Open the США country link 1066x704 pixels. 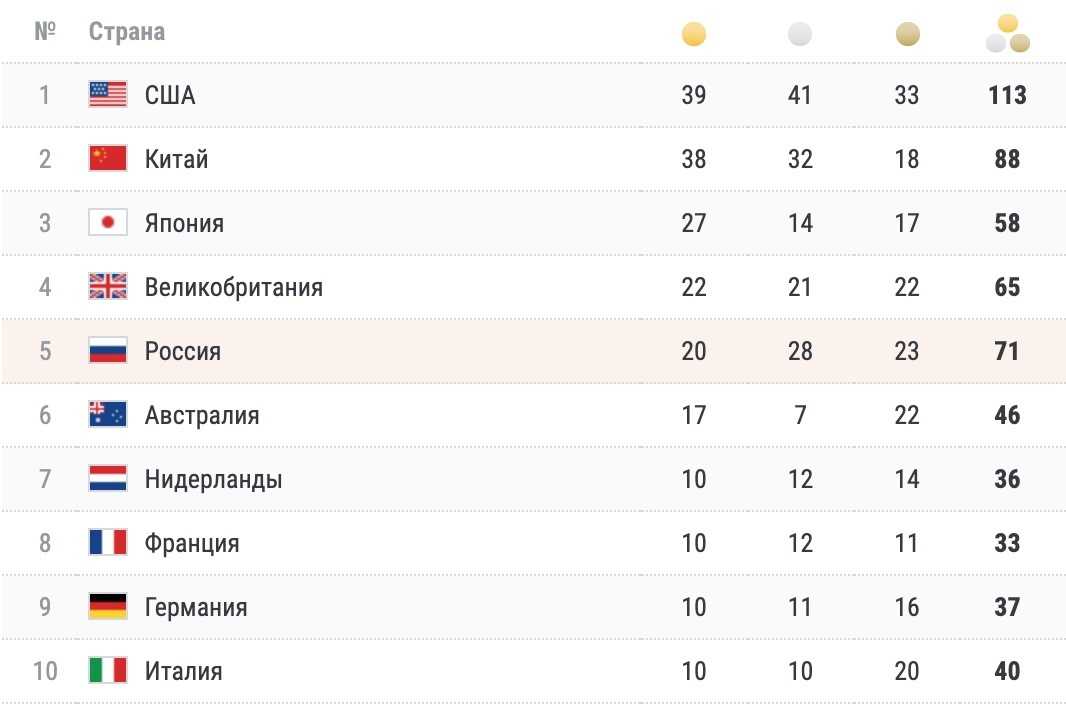click(170, 95)
